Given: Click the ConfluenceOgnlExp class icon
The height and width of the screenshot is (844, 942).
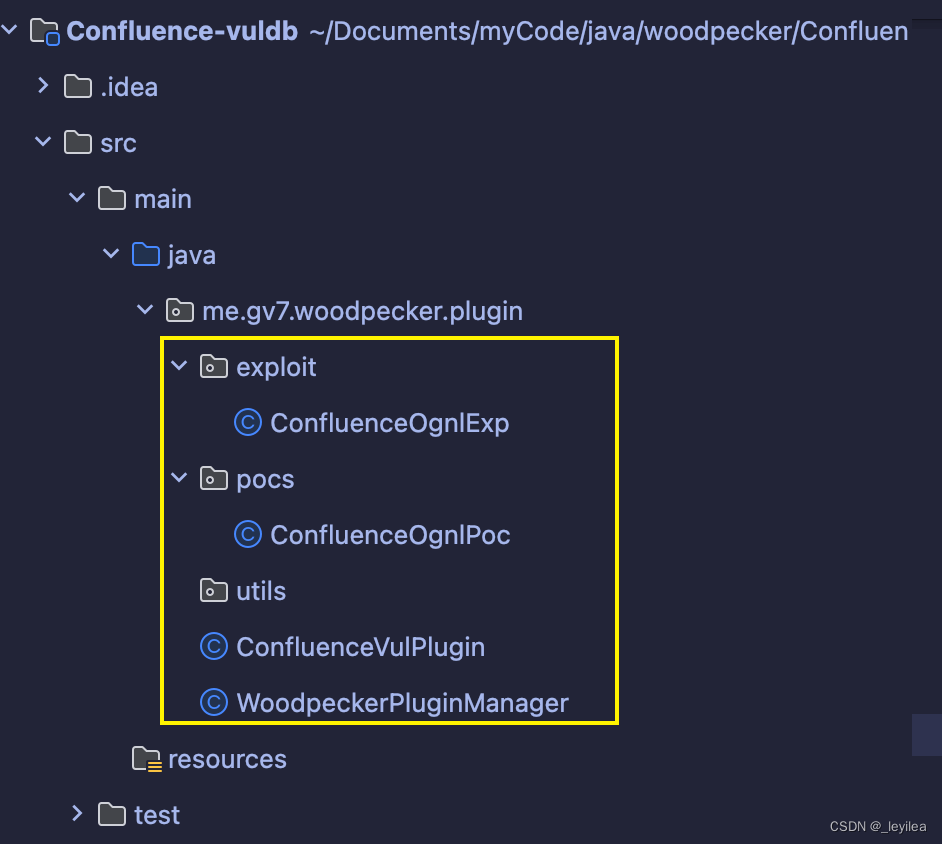Looking at the screenshot, I should pos(247,422).
